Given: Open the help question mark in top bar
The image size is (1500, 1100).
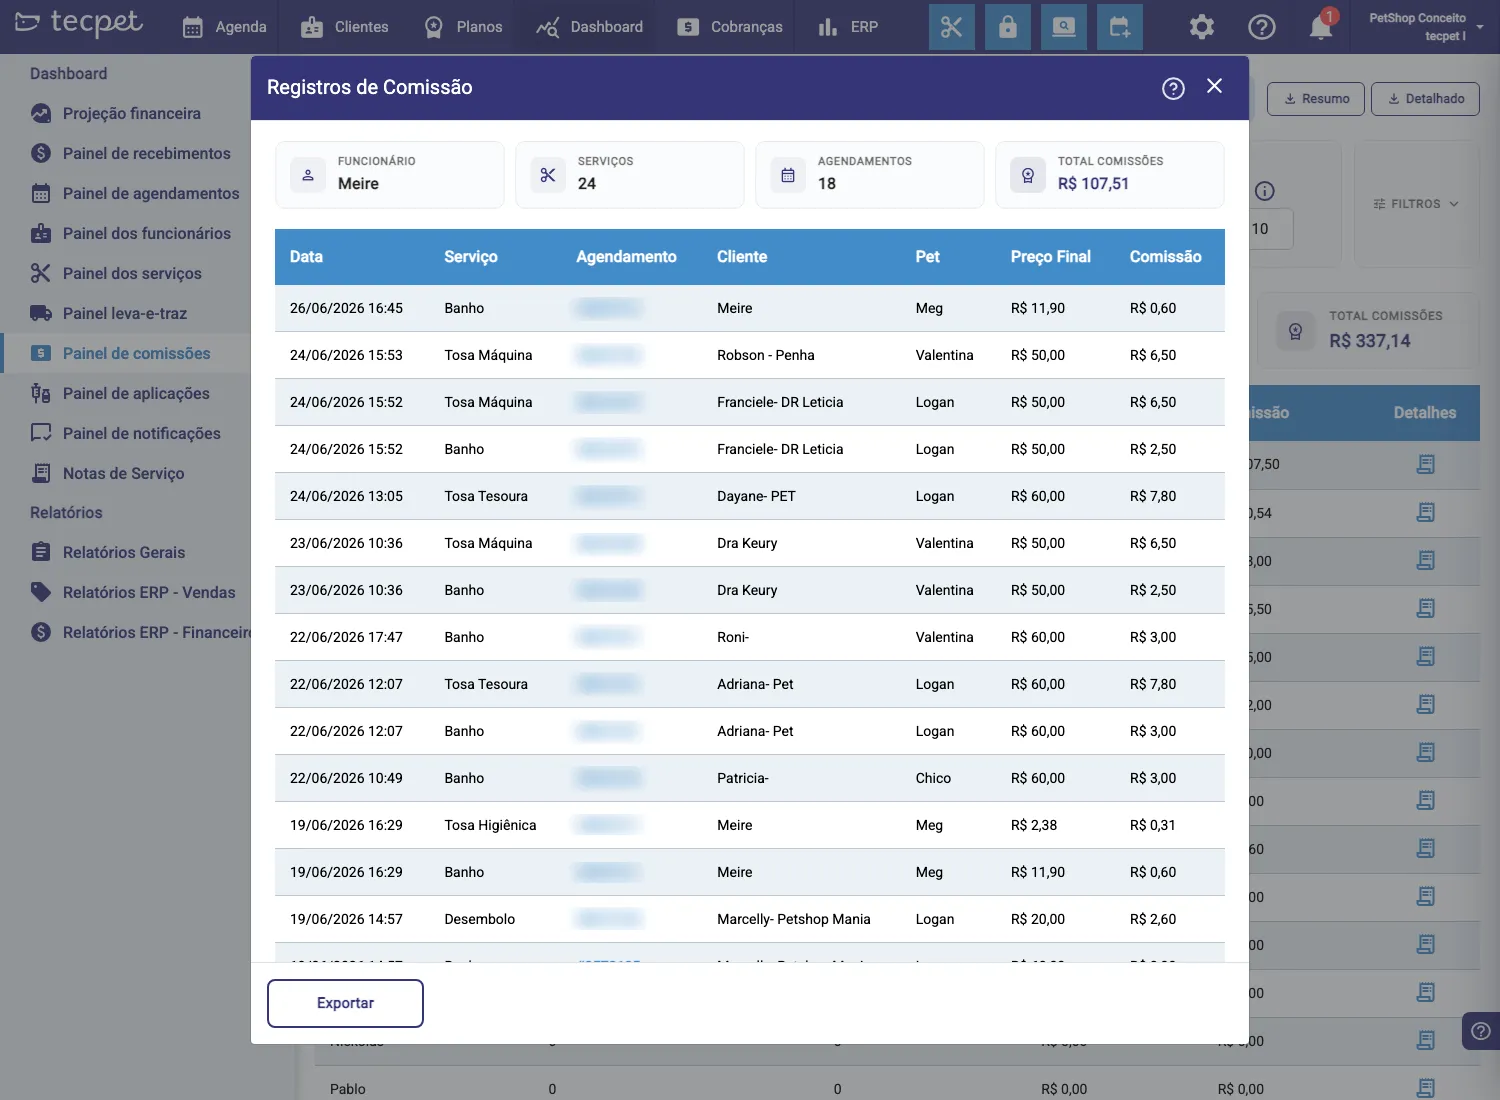Looking at the screenshot, I should (x=1262, y=27).
